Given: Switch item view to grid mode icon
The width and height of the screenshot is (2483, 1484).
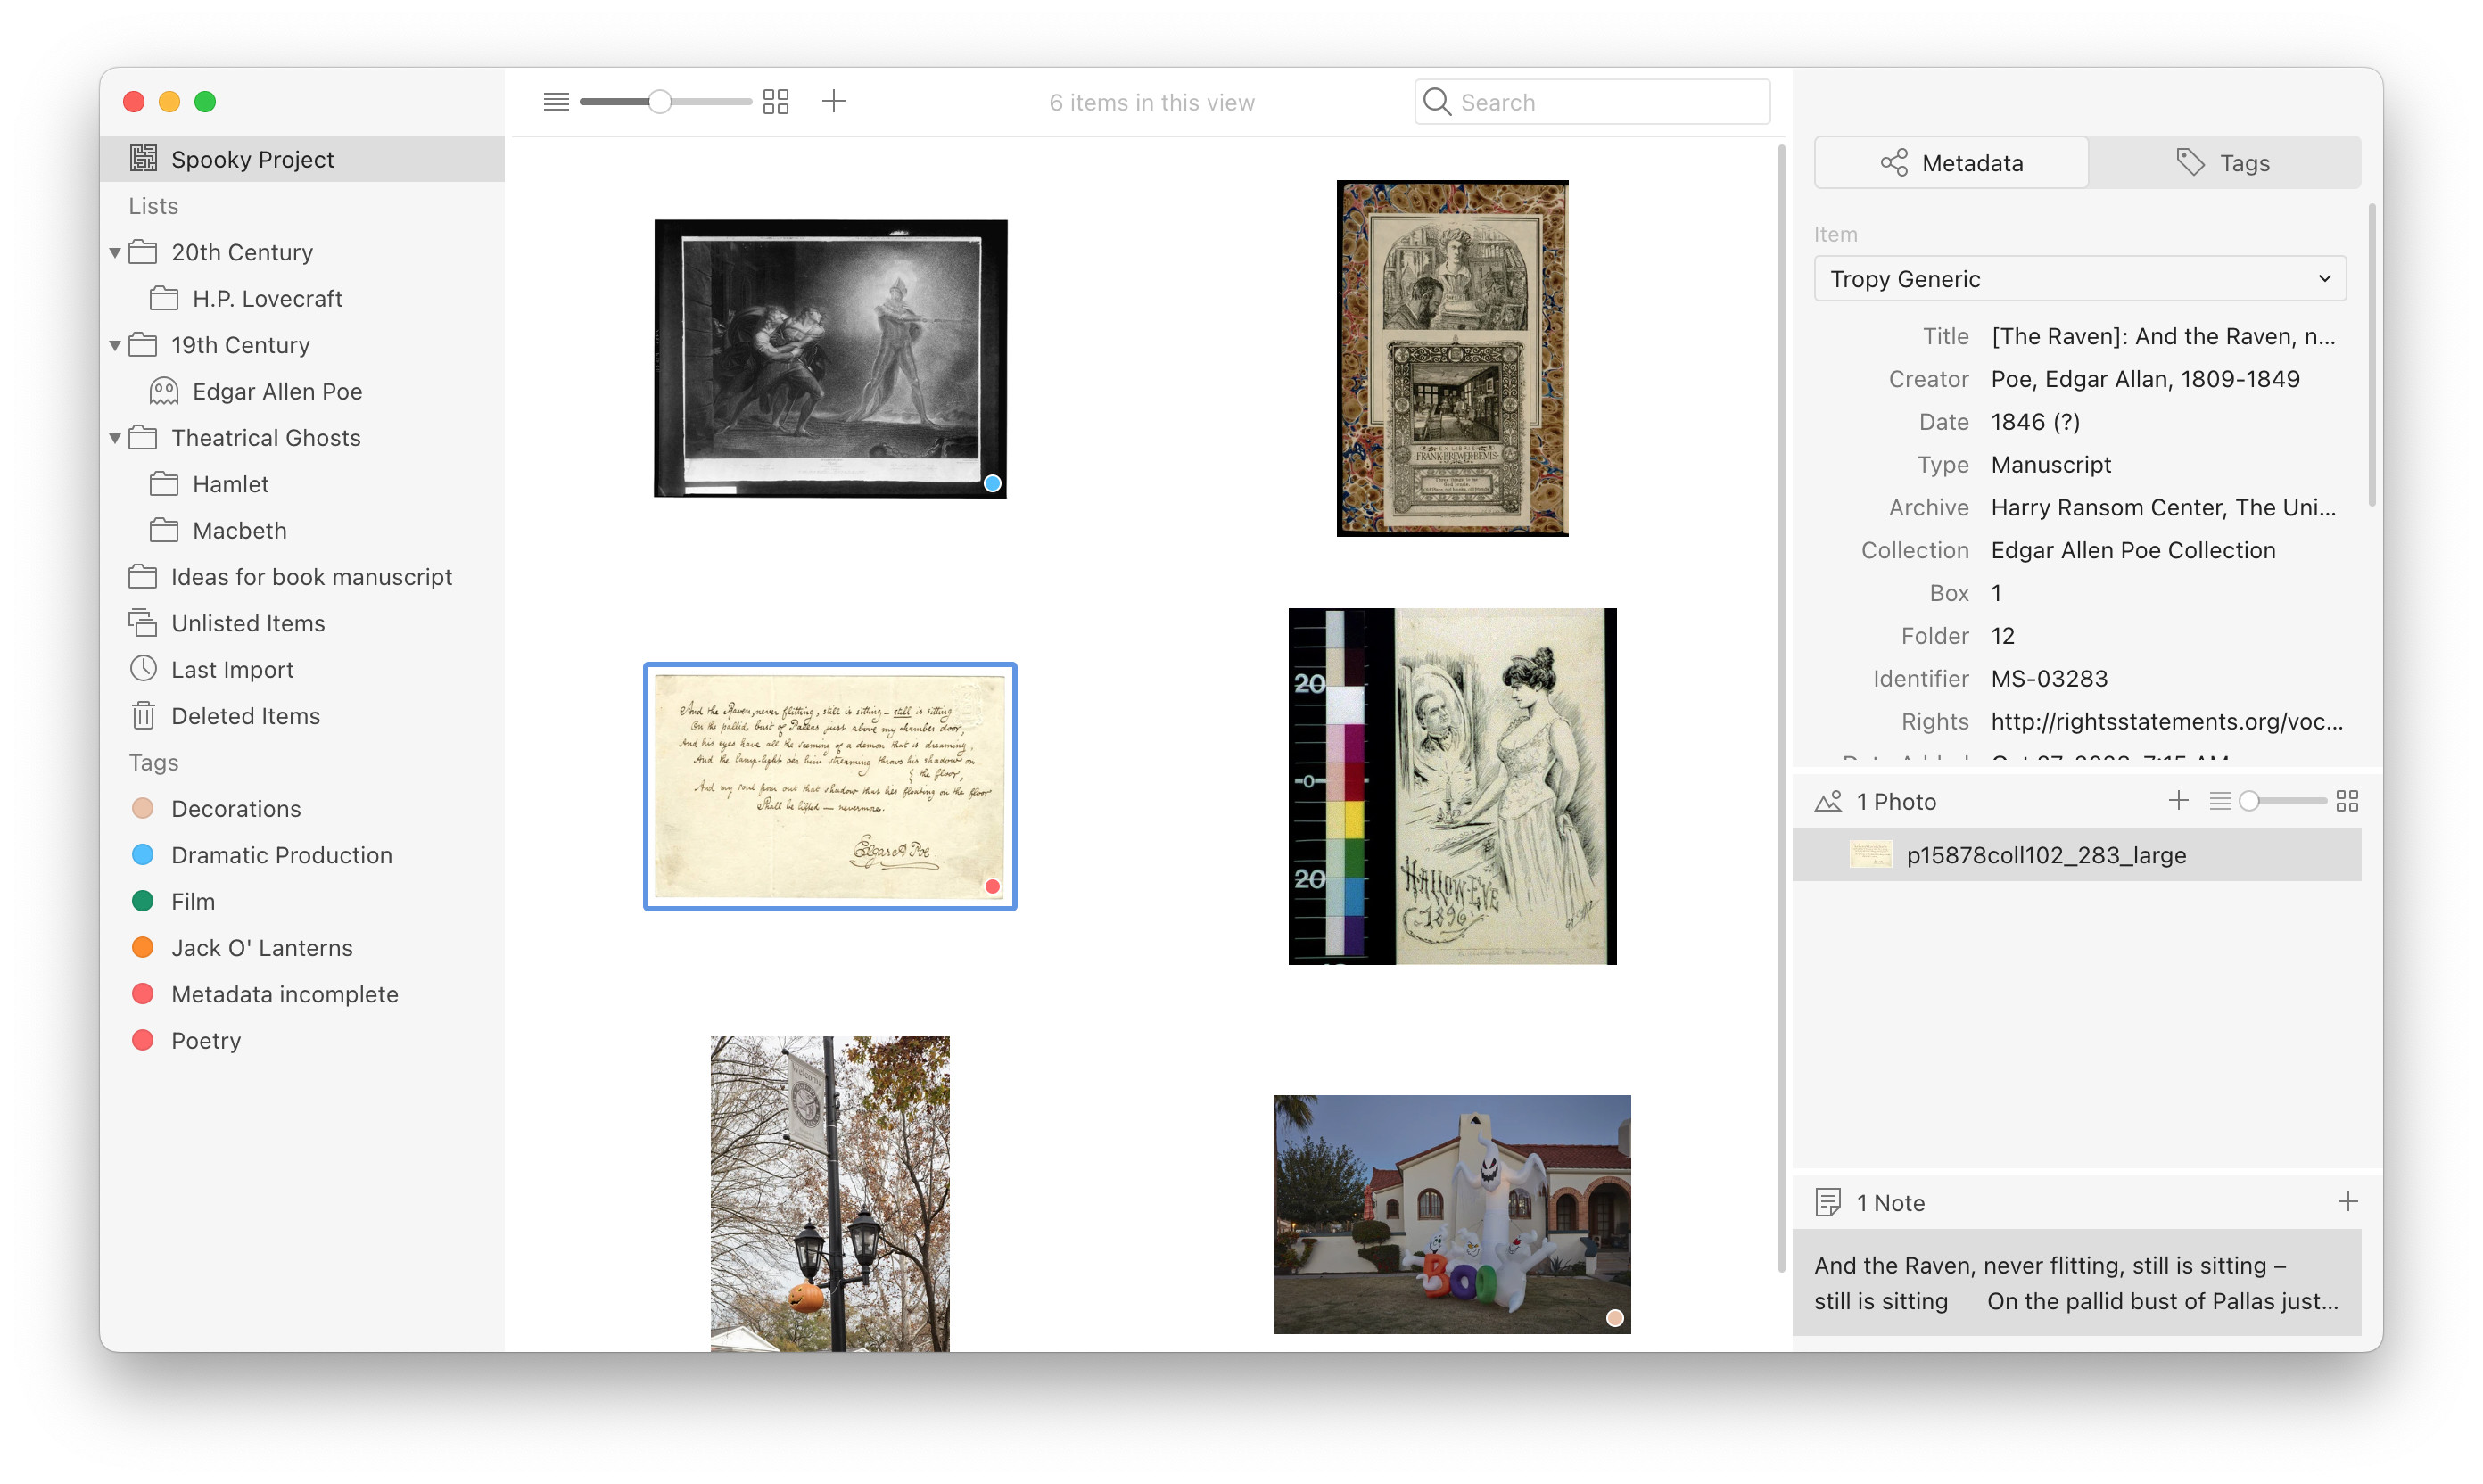Looking at the screenshot, I should coord(776,102).
